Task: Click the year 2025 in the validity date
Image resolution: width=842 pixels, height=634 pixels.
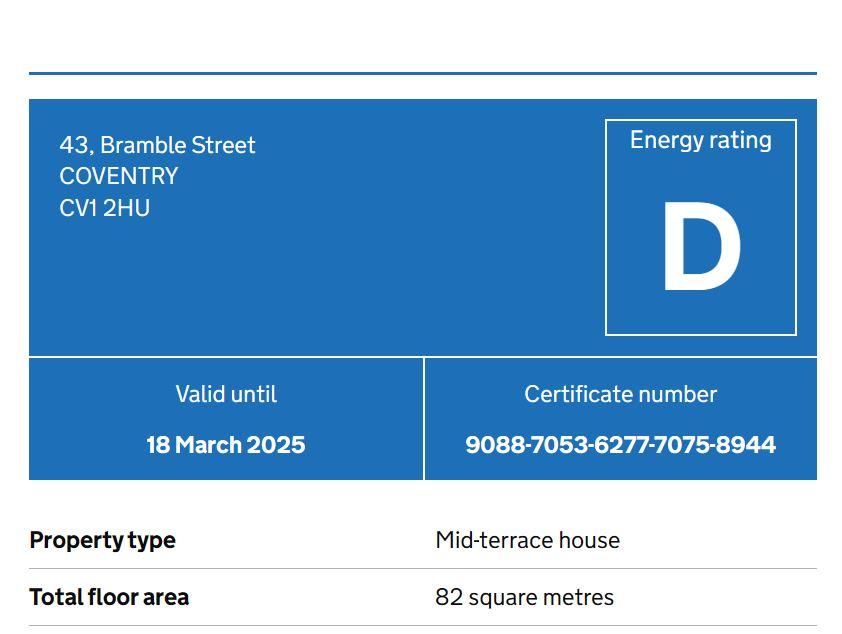Action: click(275, 445)
